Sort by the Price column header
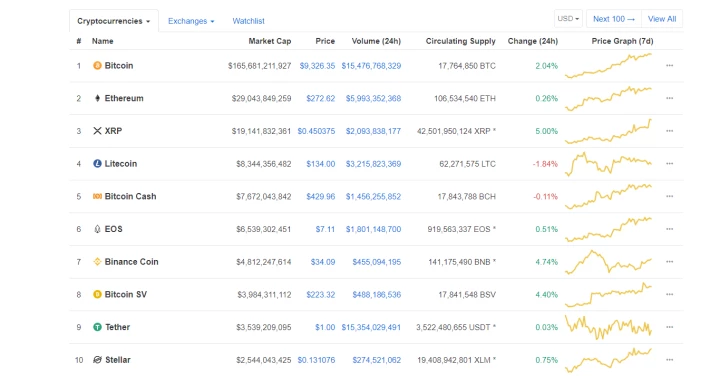The height and width of the screenshot is (376, 710). [325, 41]
